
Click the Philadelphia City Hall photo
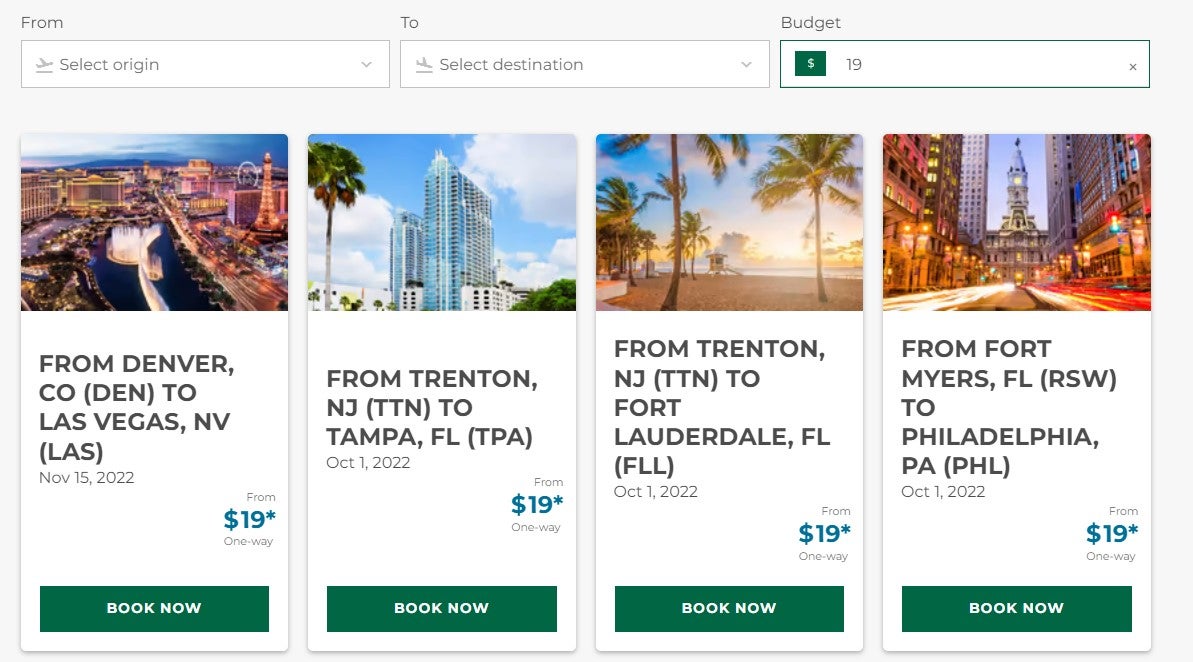coord(1016,221)
